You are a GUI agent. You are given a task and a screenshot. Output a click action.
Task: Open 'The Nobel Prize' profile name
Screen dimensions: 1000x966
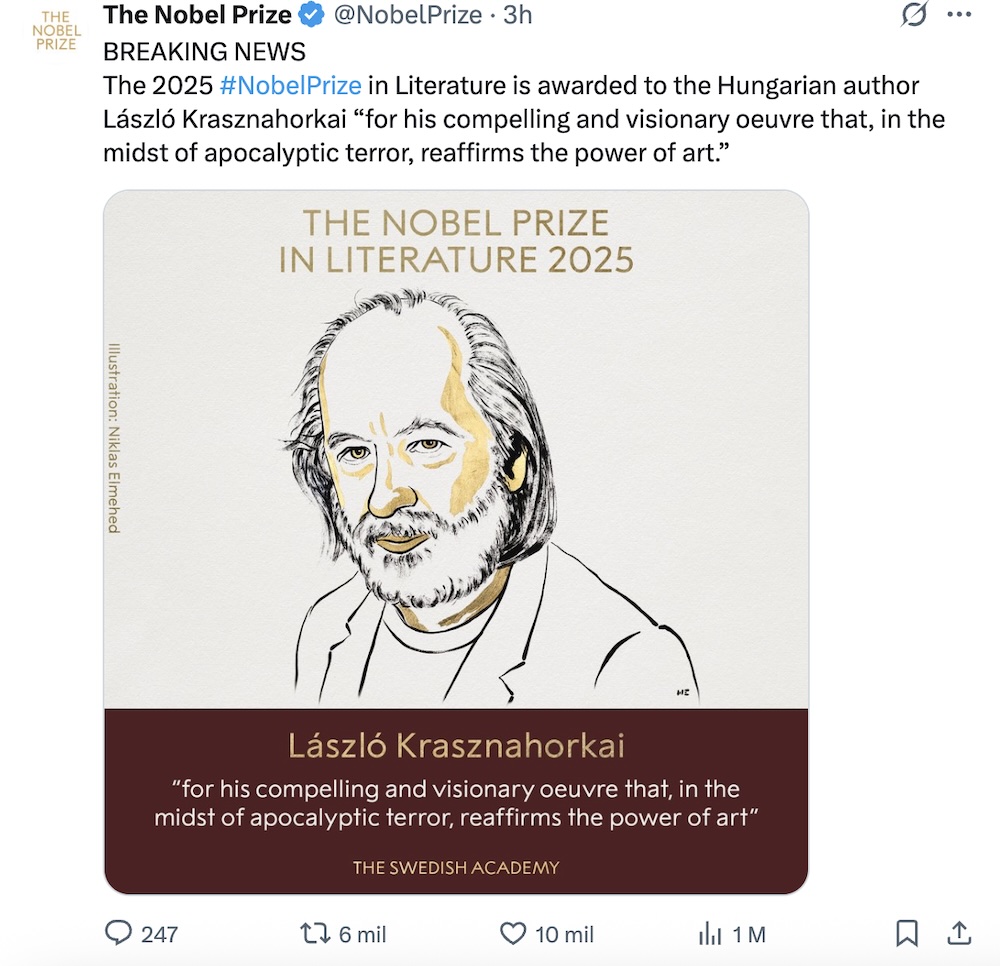pos(194,15)
